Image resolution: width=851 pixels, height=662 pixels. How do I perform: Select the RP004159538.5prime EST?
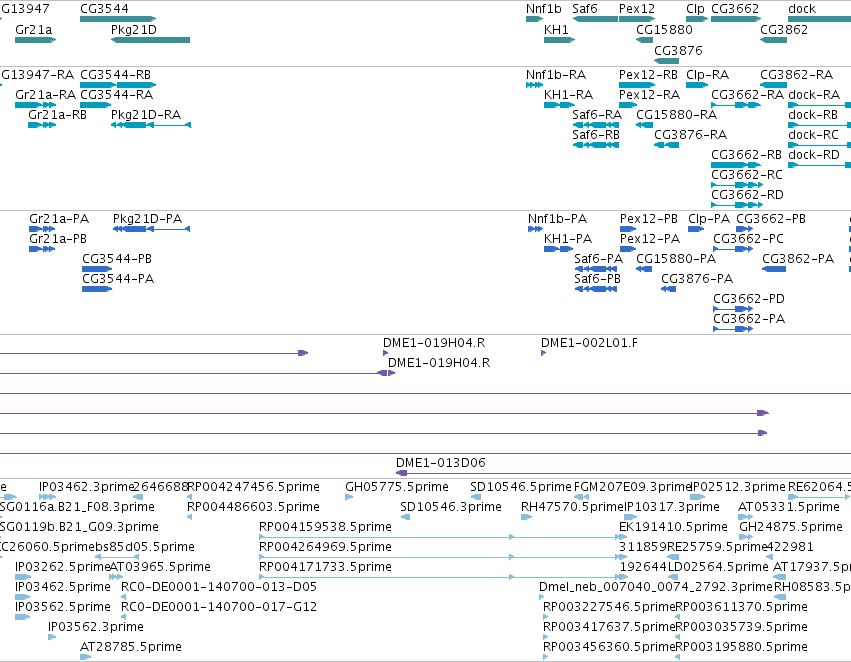[441, 537]
